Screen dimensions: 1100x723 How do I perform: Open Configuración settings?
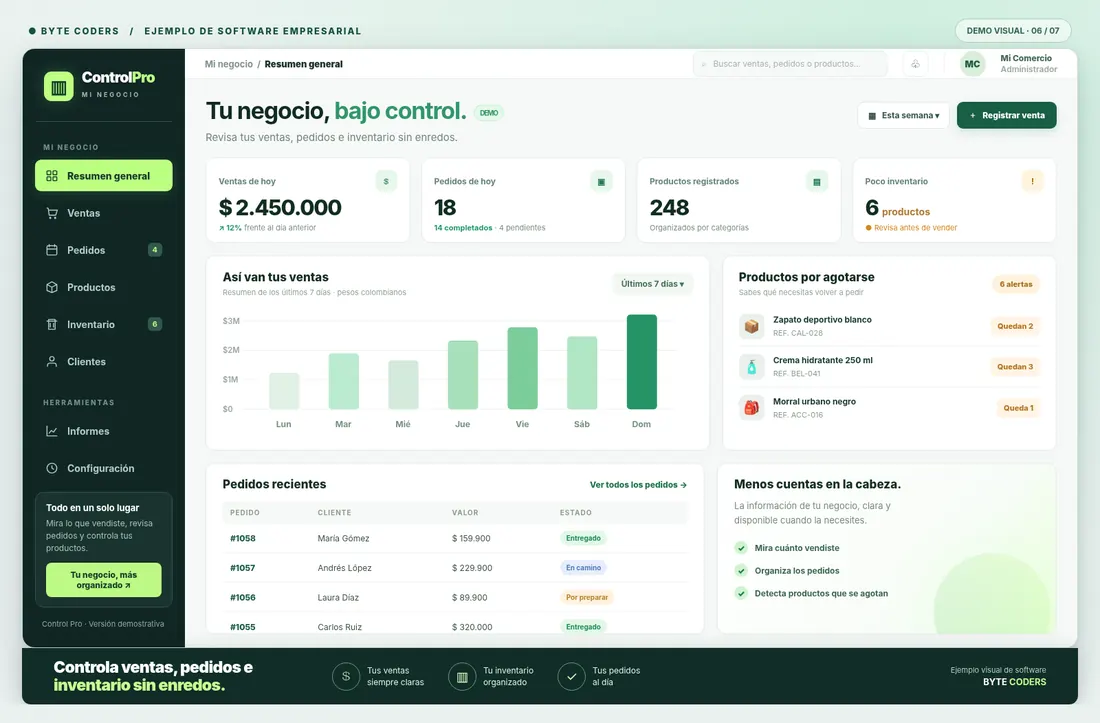104,468
